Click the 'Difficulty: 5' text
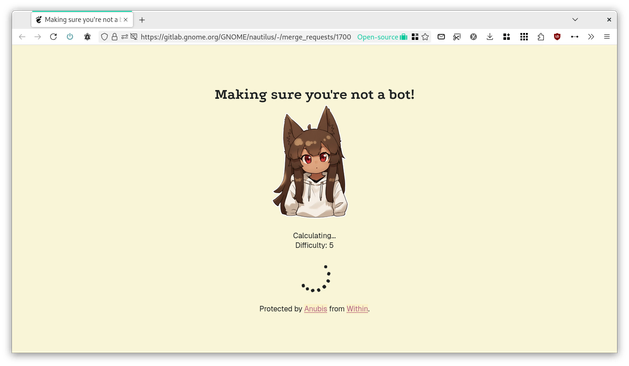The width and height of the screenshot is (629, 366). [314, 245]
